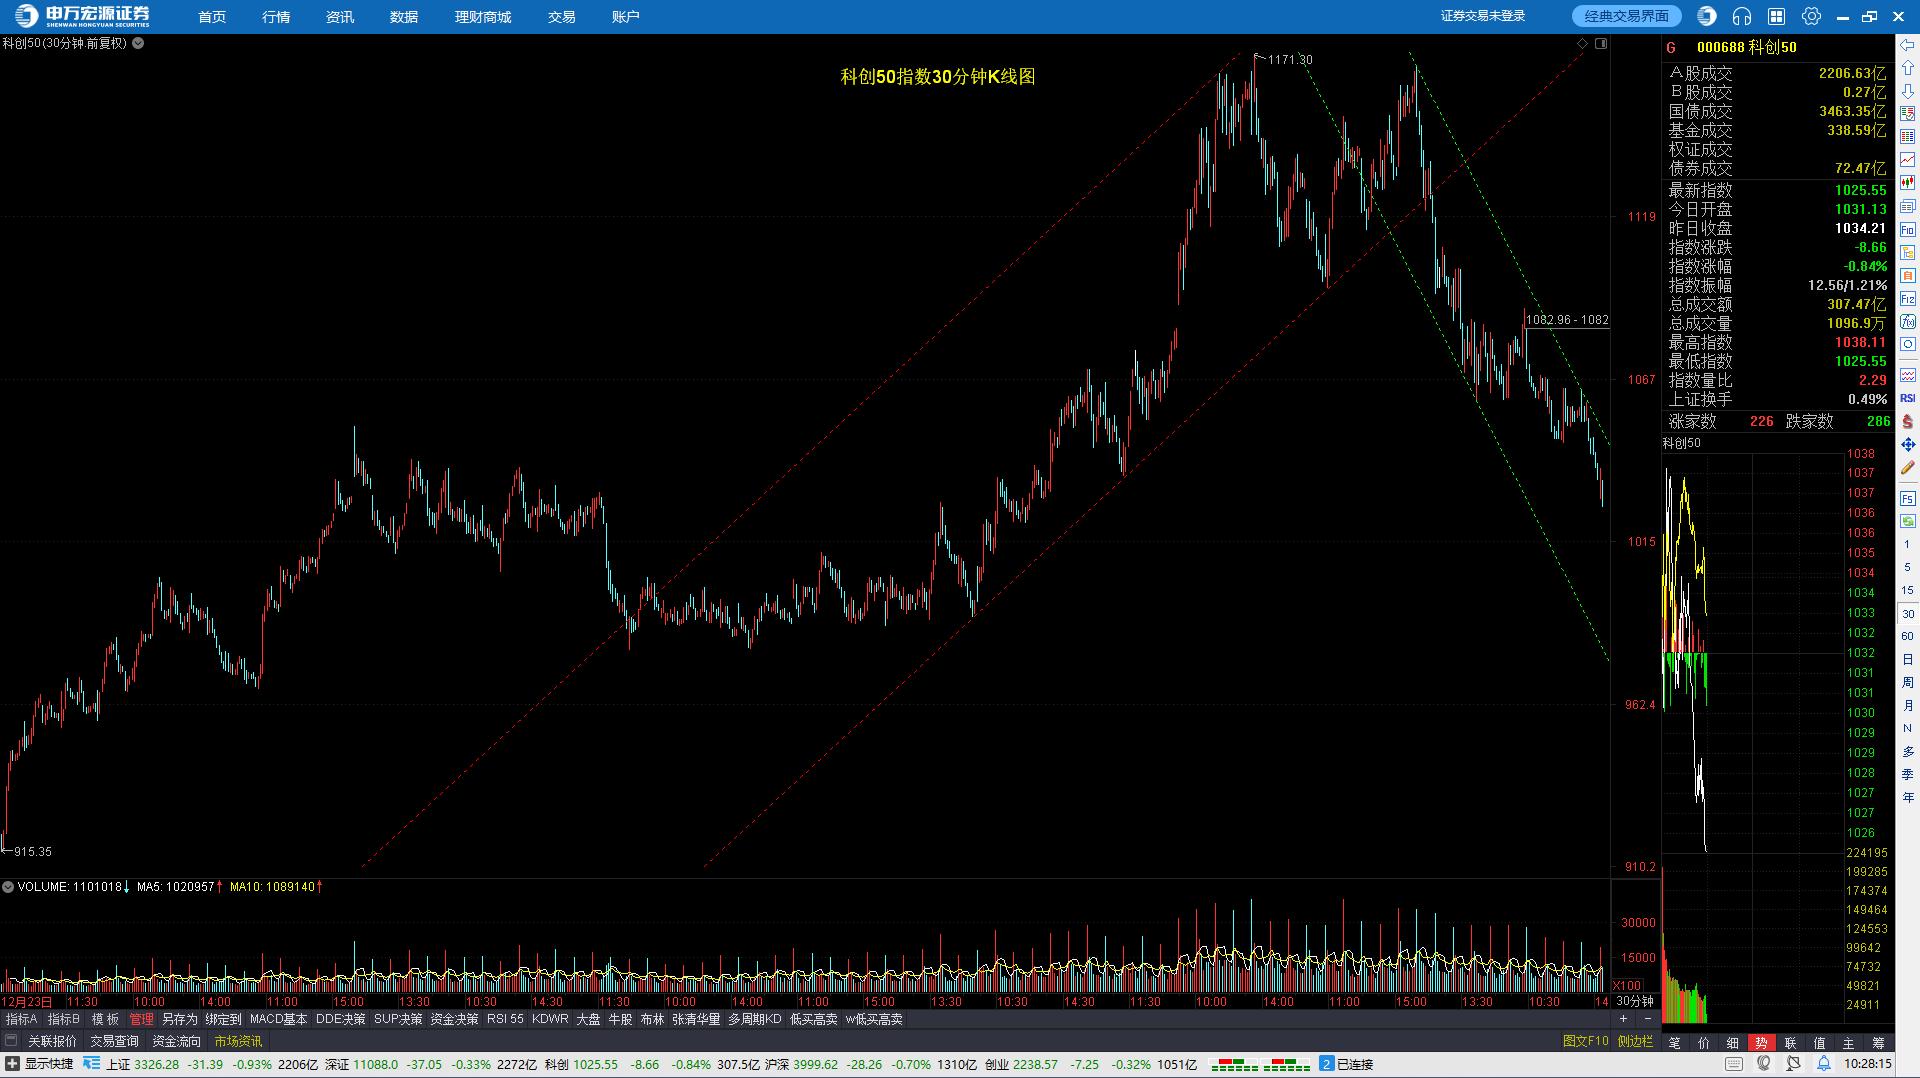Open the 交易 menu
Image resolution: width=1920 pixels, height=1078 pixels.
(x=562, y=17)
